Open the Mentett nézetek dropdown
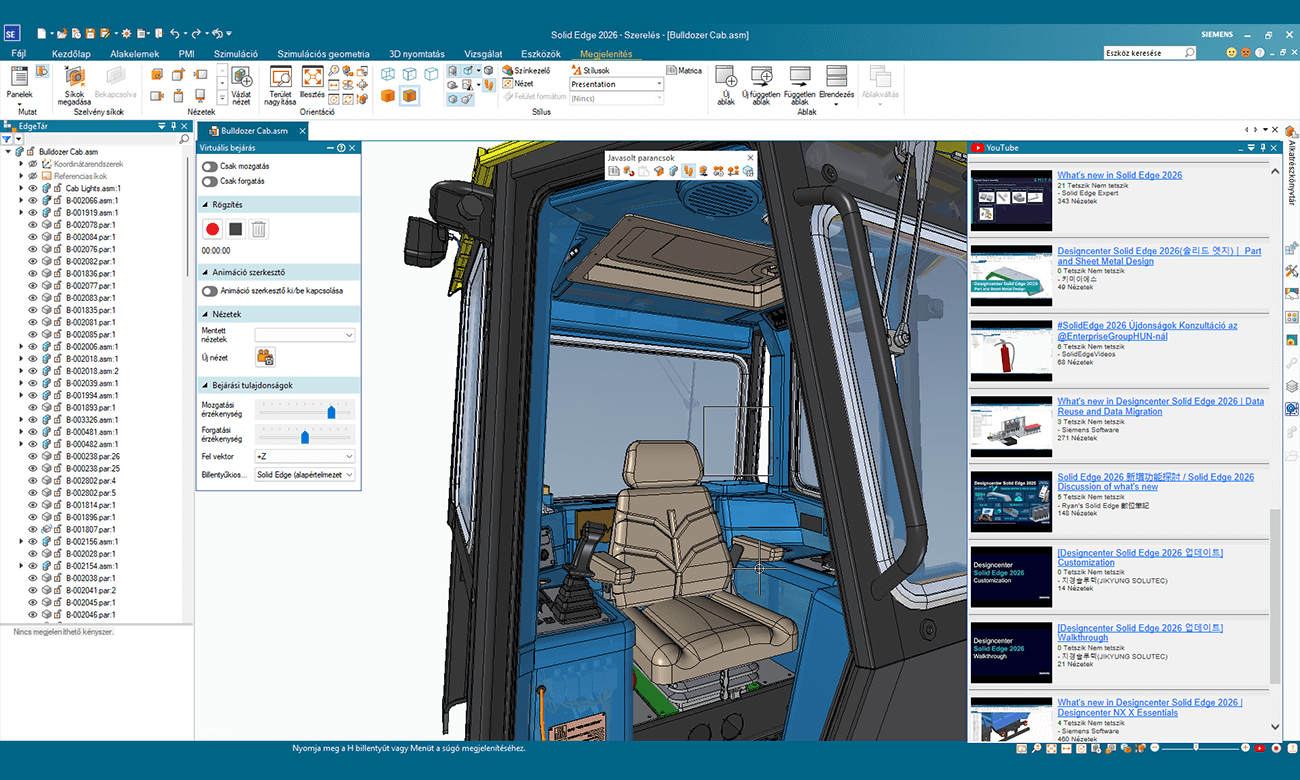 [304, 335]
